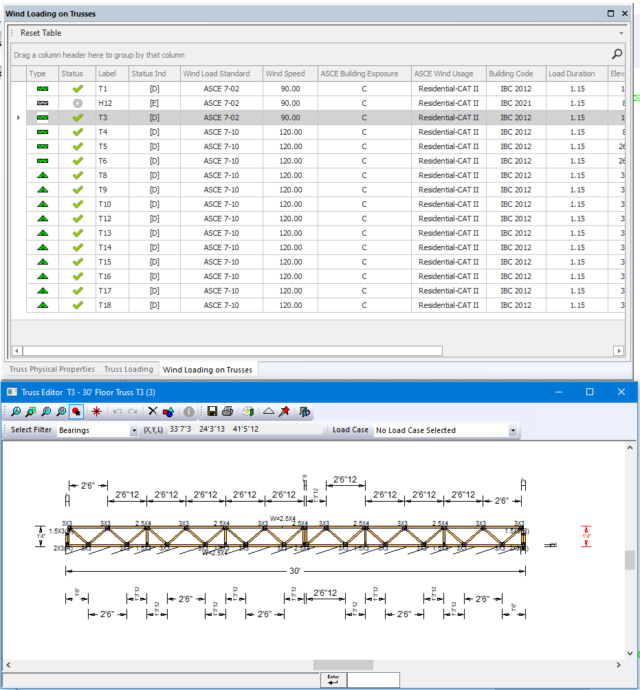
Task: Switch to the Truss Loading tab
Action: (129, 369)
